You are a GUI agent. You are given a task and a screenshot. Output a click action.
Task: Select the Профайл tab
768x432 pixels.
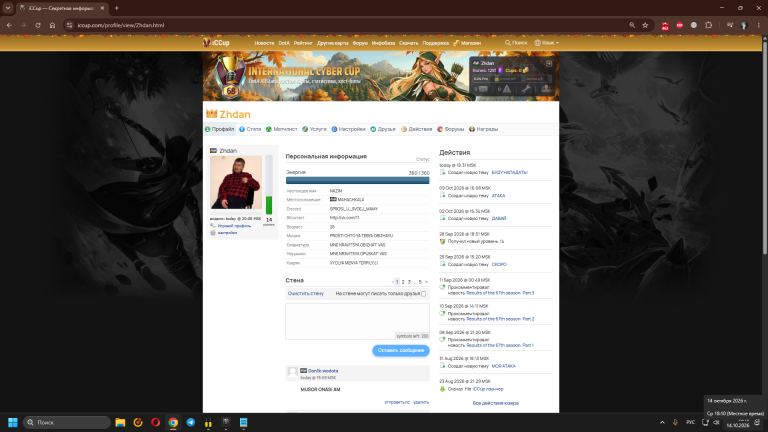219,129
